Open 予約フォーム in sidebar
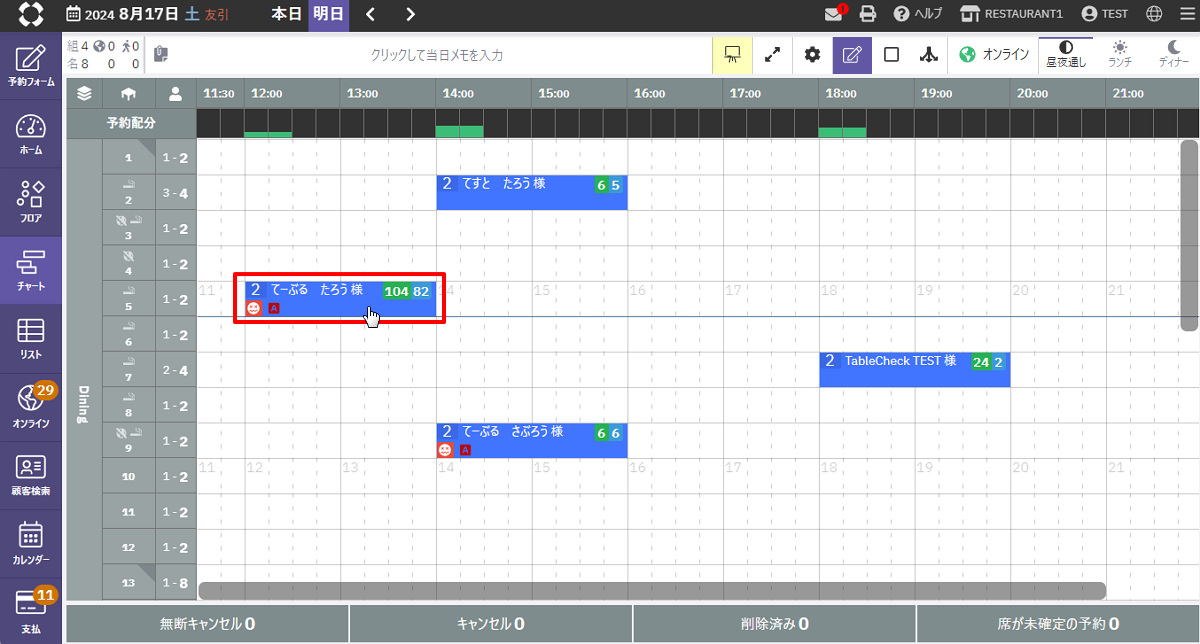 31,66
